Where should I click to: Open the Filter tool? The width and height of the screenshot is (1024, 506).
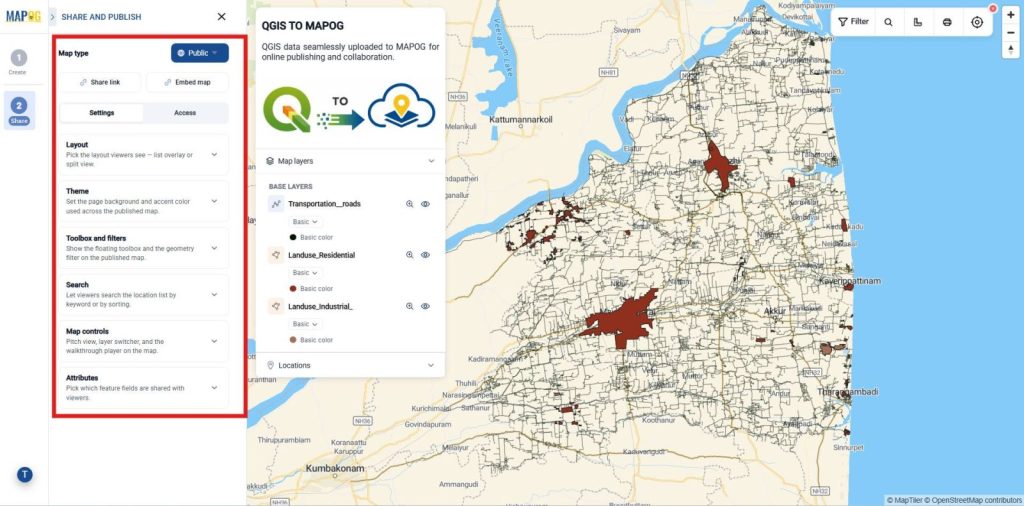pos(854,22)
